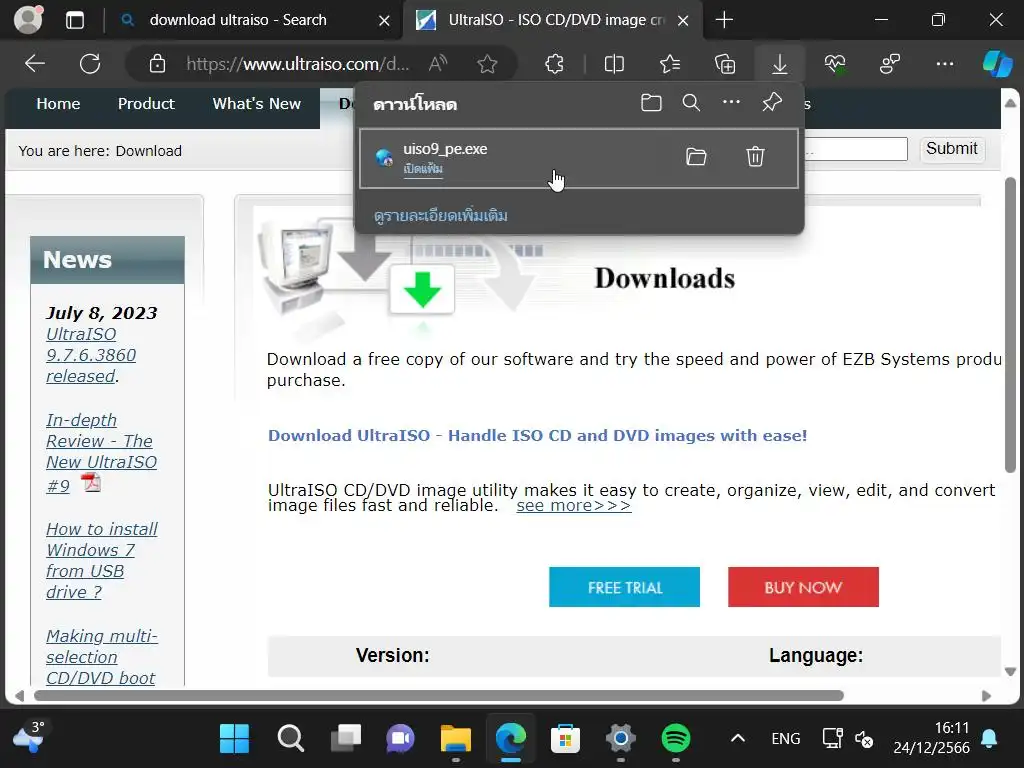Open the tab actions menu icon
Viewport: 1024px width, 768px height.
pyautogui.click(x=75, y=20)
